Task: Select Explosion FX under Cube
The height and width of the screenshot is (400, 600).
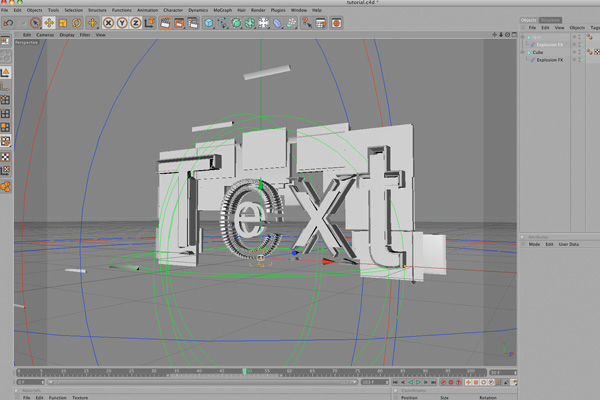Action: pos(549,60)
